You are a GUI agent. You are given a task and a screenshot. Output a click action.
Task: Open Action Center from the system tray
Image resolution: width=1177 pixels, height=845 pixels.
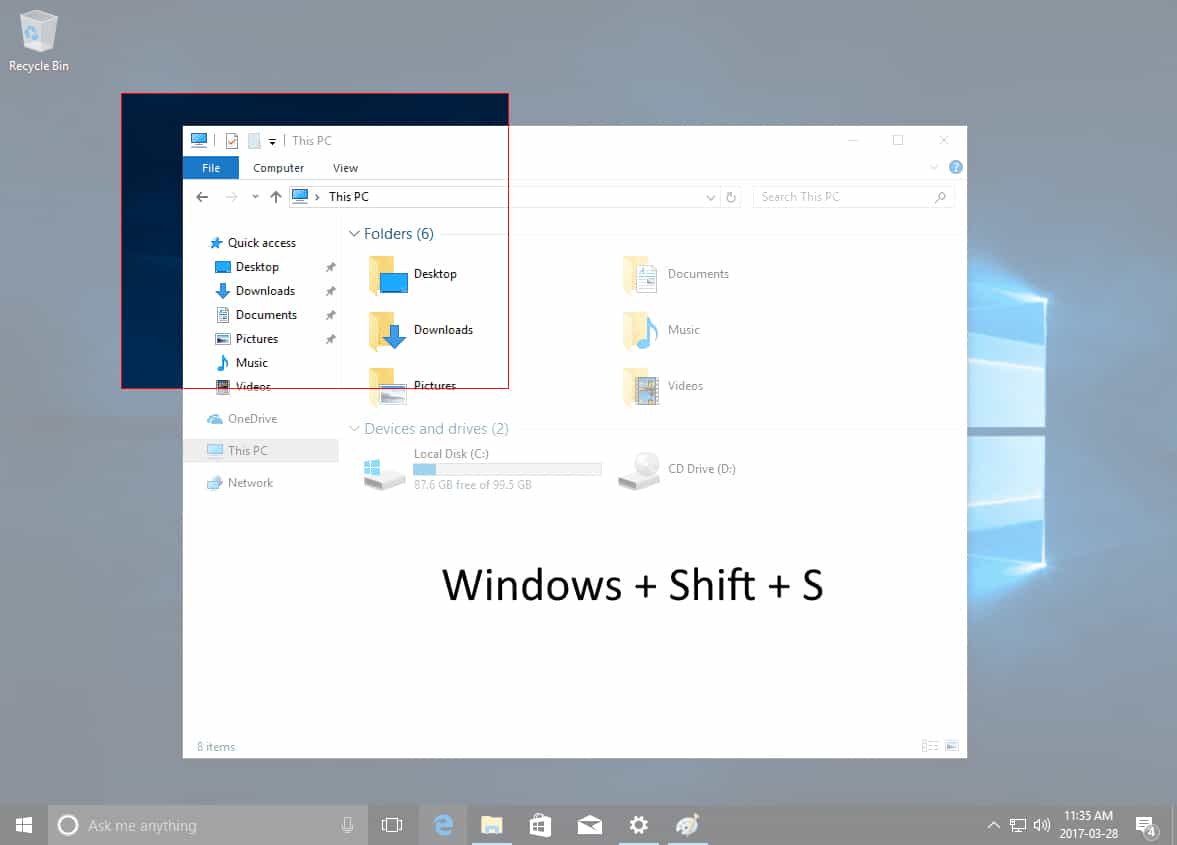(x=1145, y=824)
